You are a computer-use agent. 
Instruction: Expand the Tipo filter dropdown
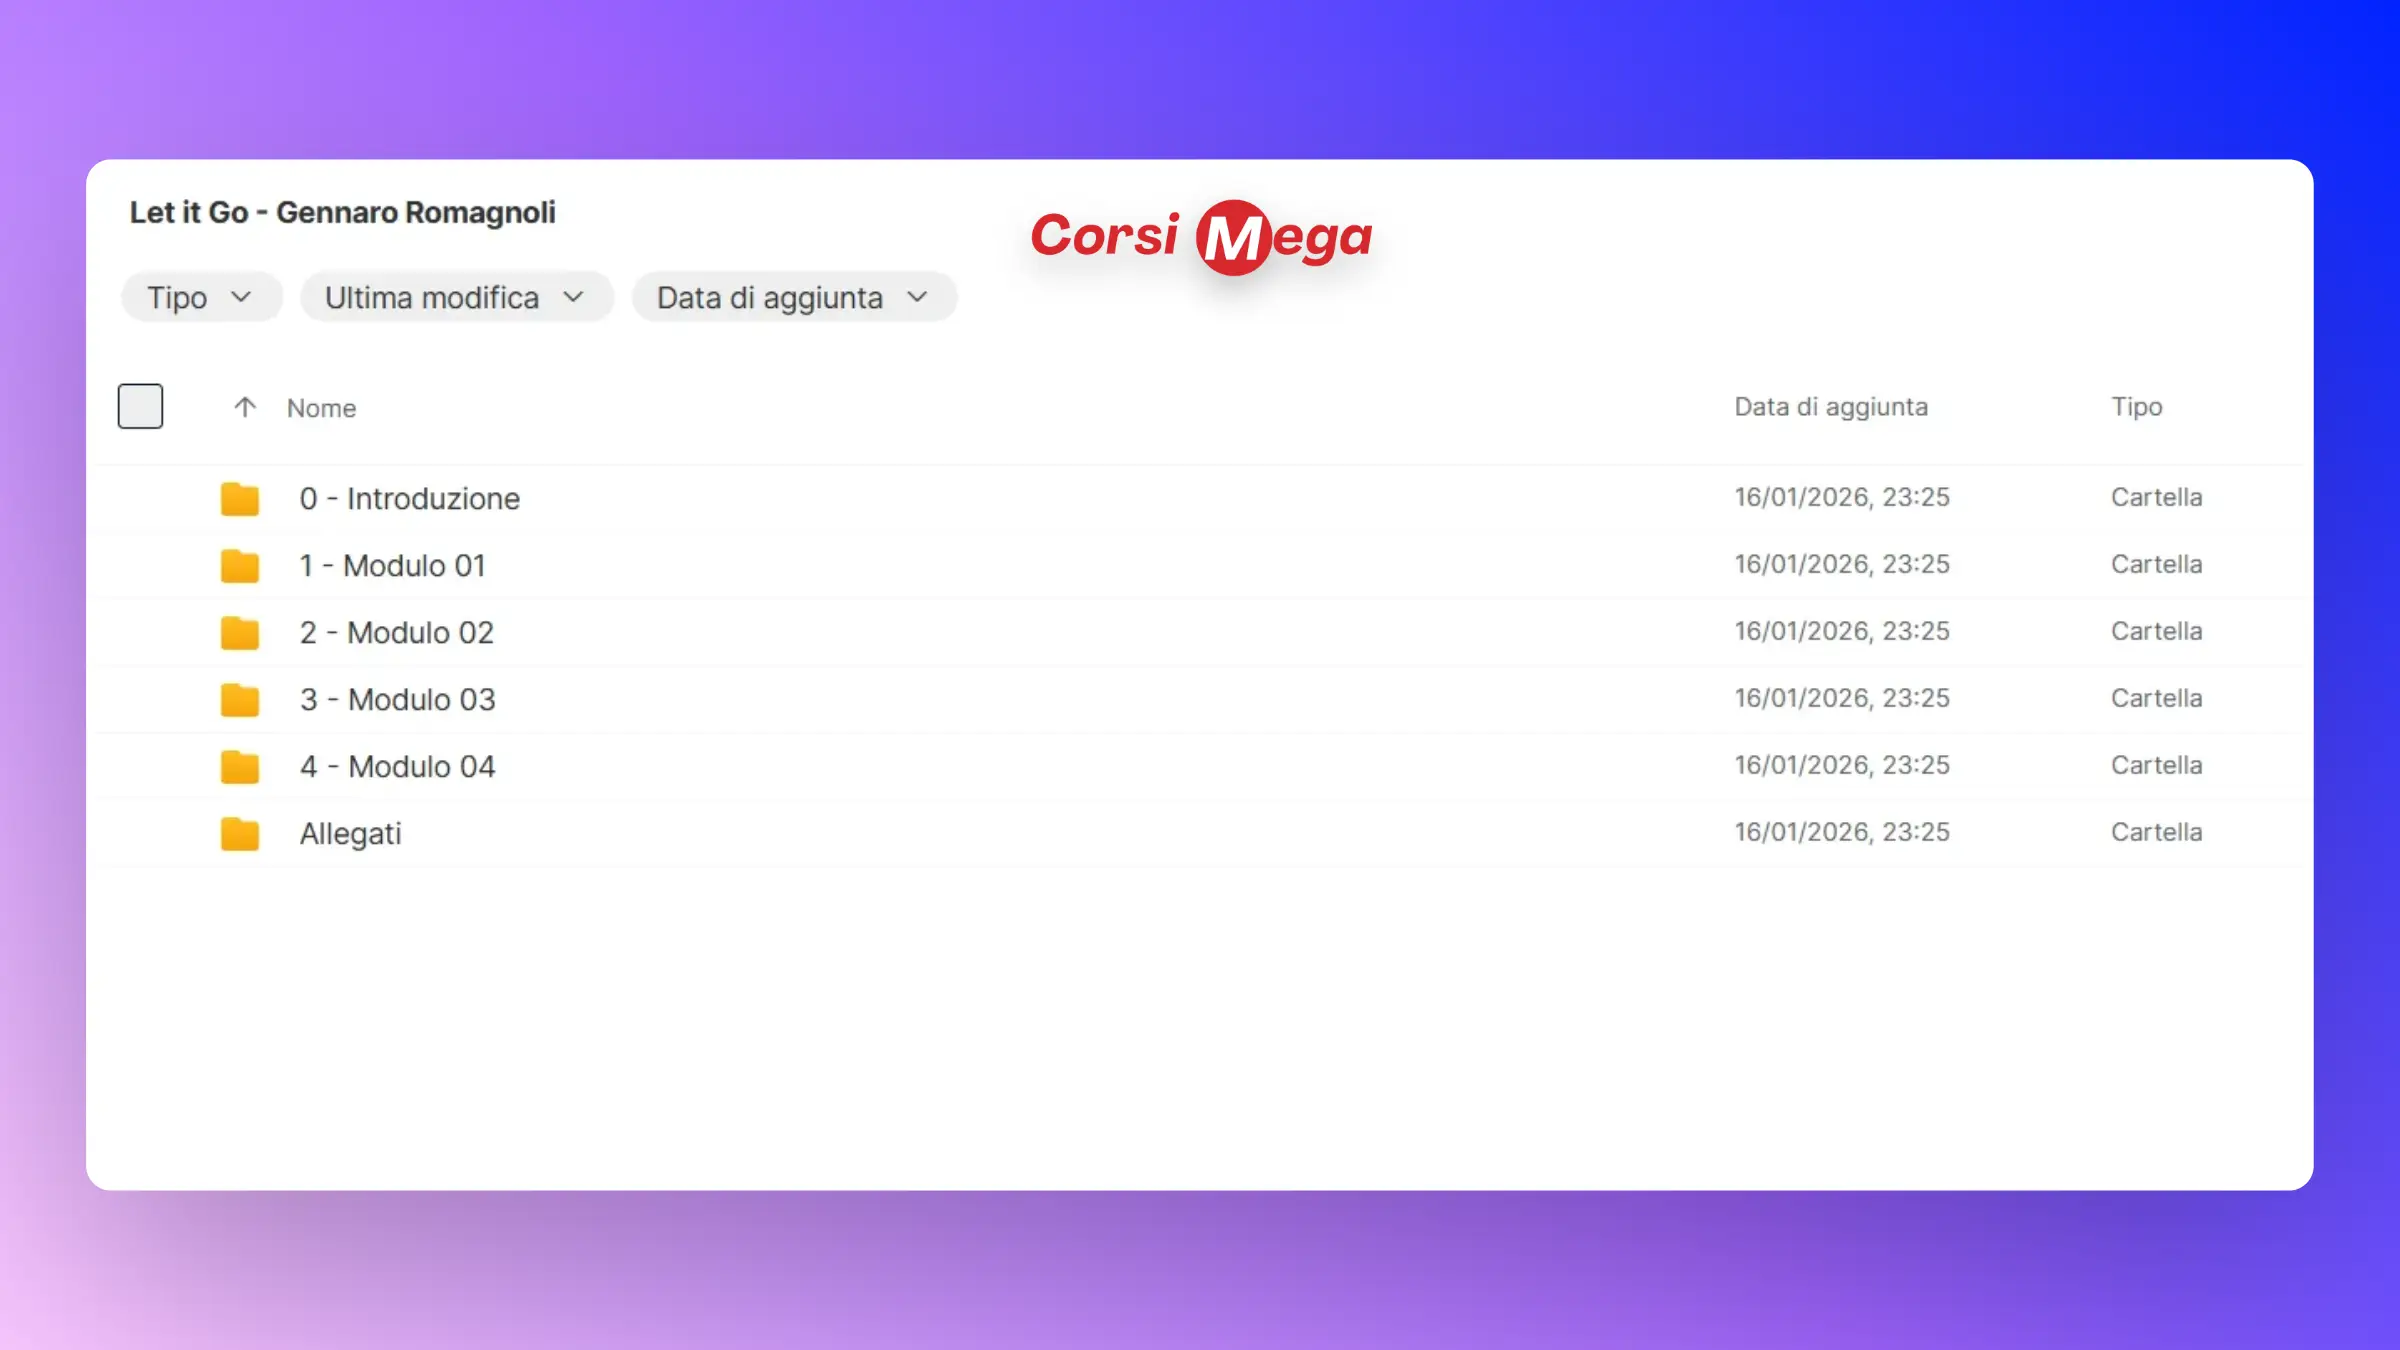(201, 297)
